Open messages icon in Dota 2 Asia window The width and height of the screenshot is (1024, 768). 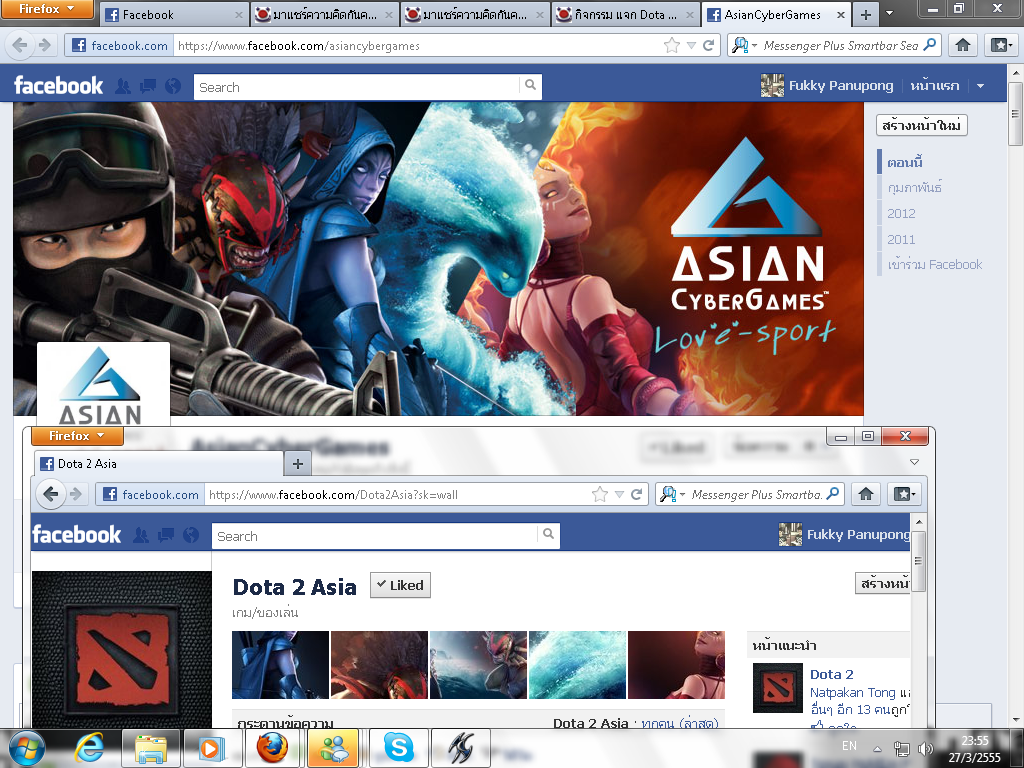(x=166, y=535)
